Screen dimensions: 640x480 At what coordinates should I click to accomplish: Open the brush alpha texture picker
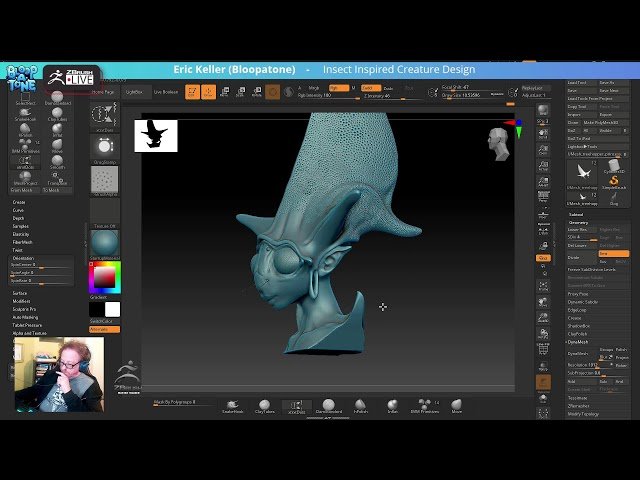pos(104,181)
